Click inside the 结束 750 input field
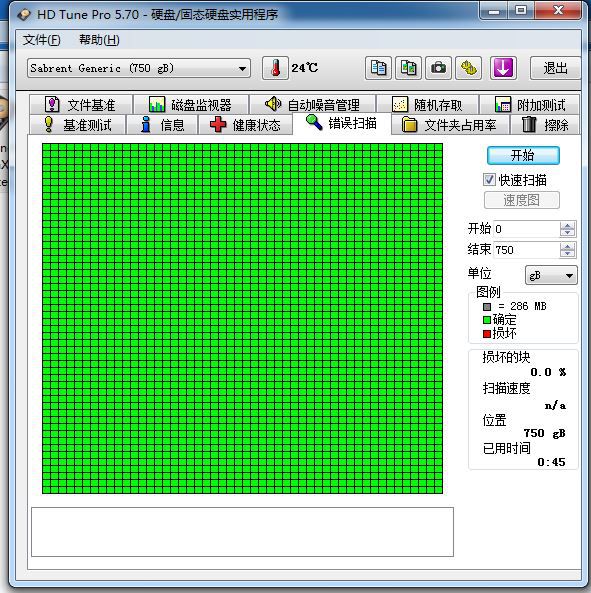 pyautogui.click(x=527, y=250)
